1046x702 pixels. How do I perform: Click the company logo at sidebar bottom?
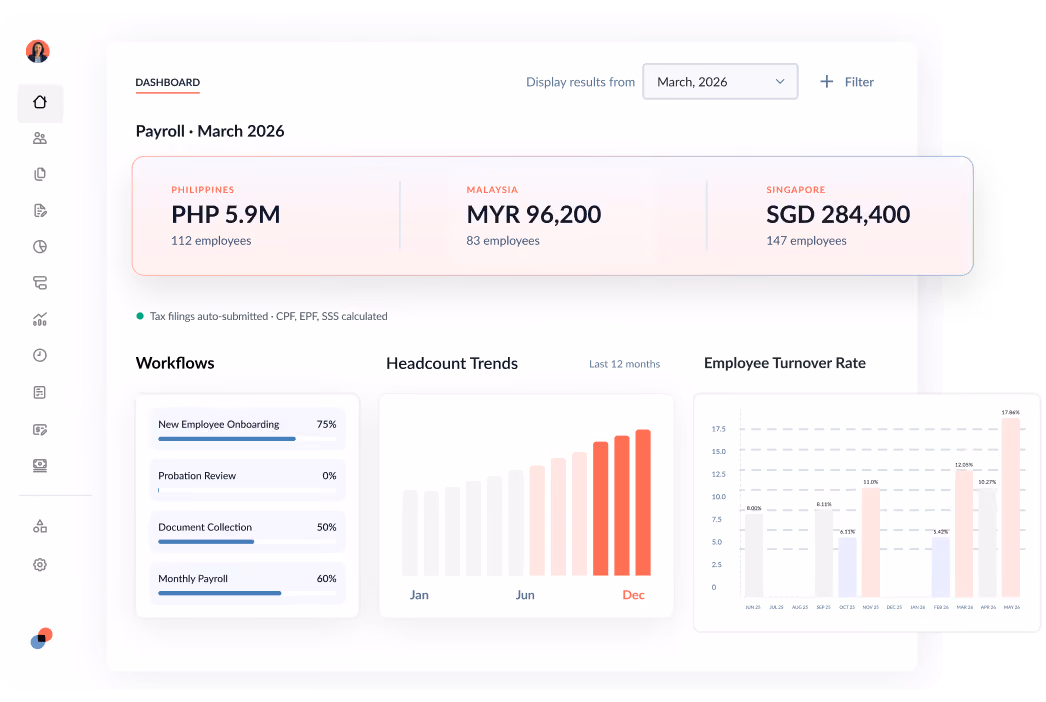click(41, 638)
